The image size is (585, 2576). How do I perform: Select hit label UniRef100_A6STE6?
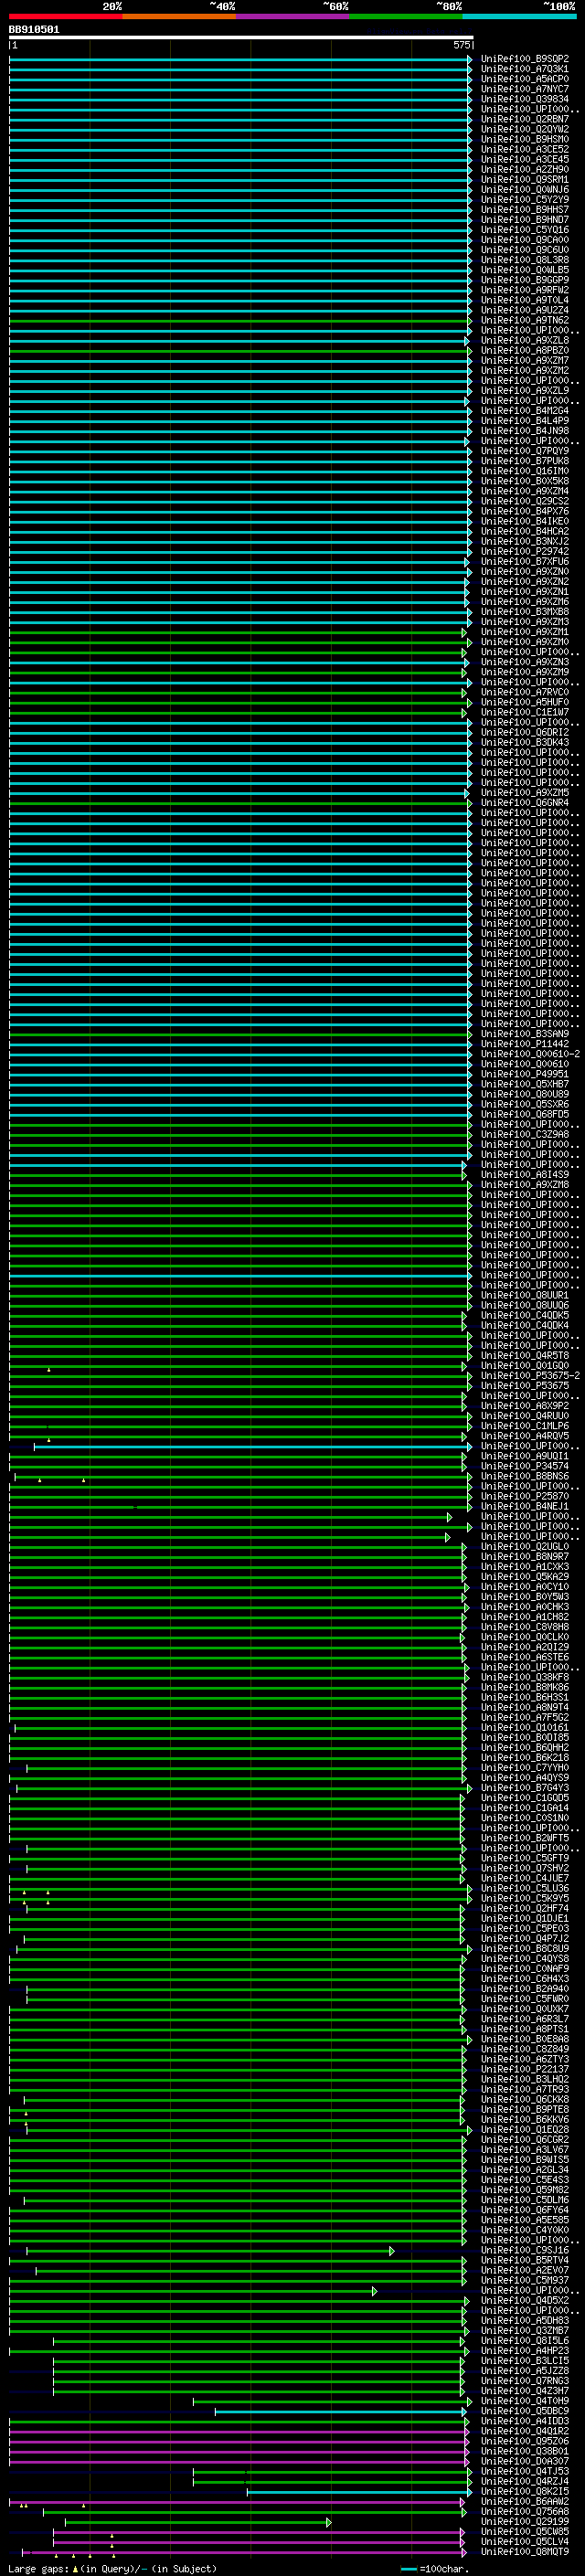(x=525, y=1657)
